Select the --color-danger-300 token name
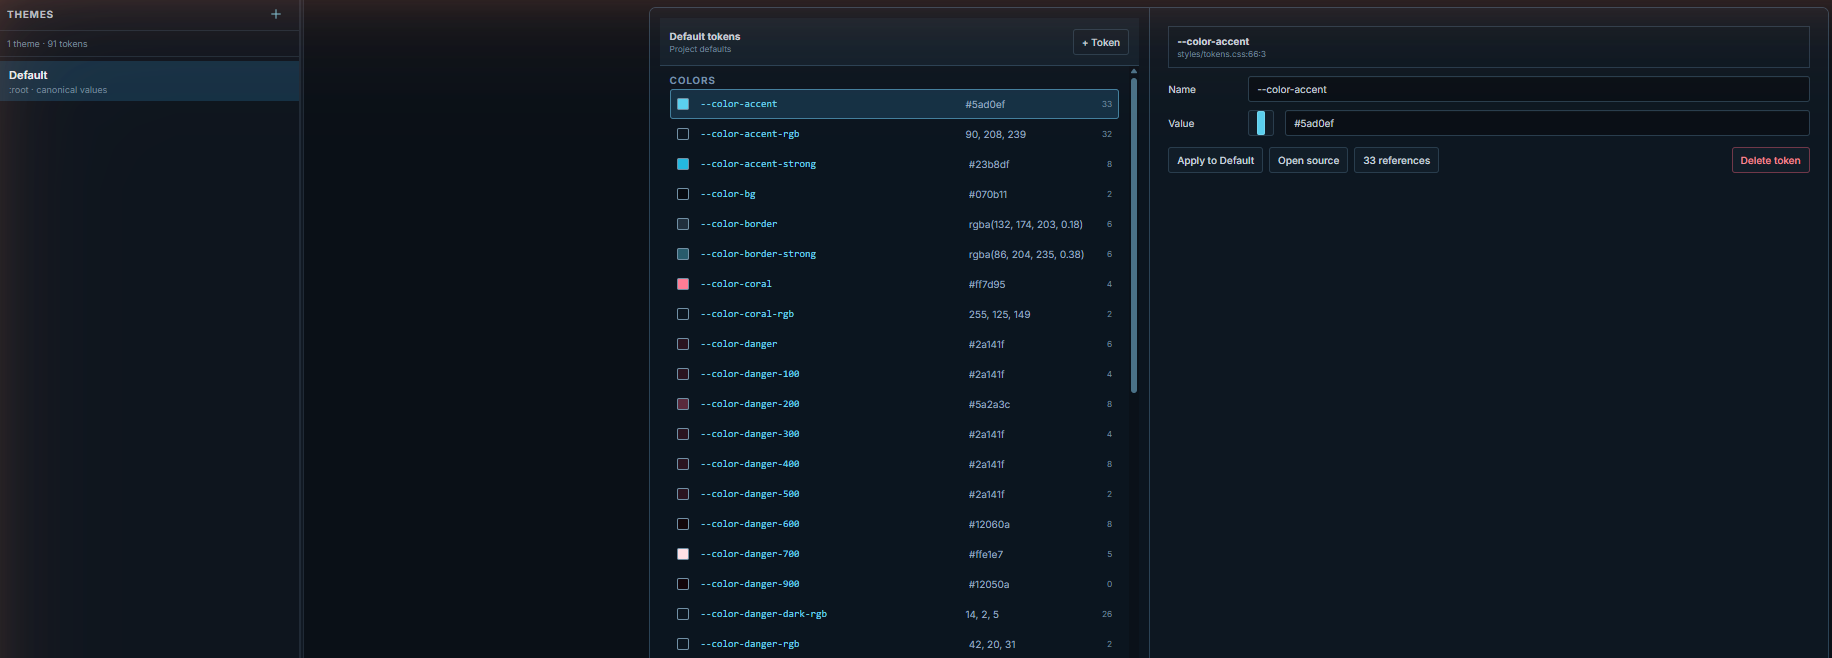Image resolution: width=1832 pixels, height=658 pixels. 750,434
